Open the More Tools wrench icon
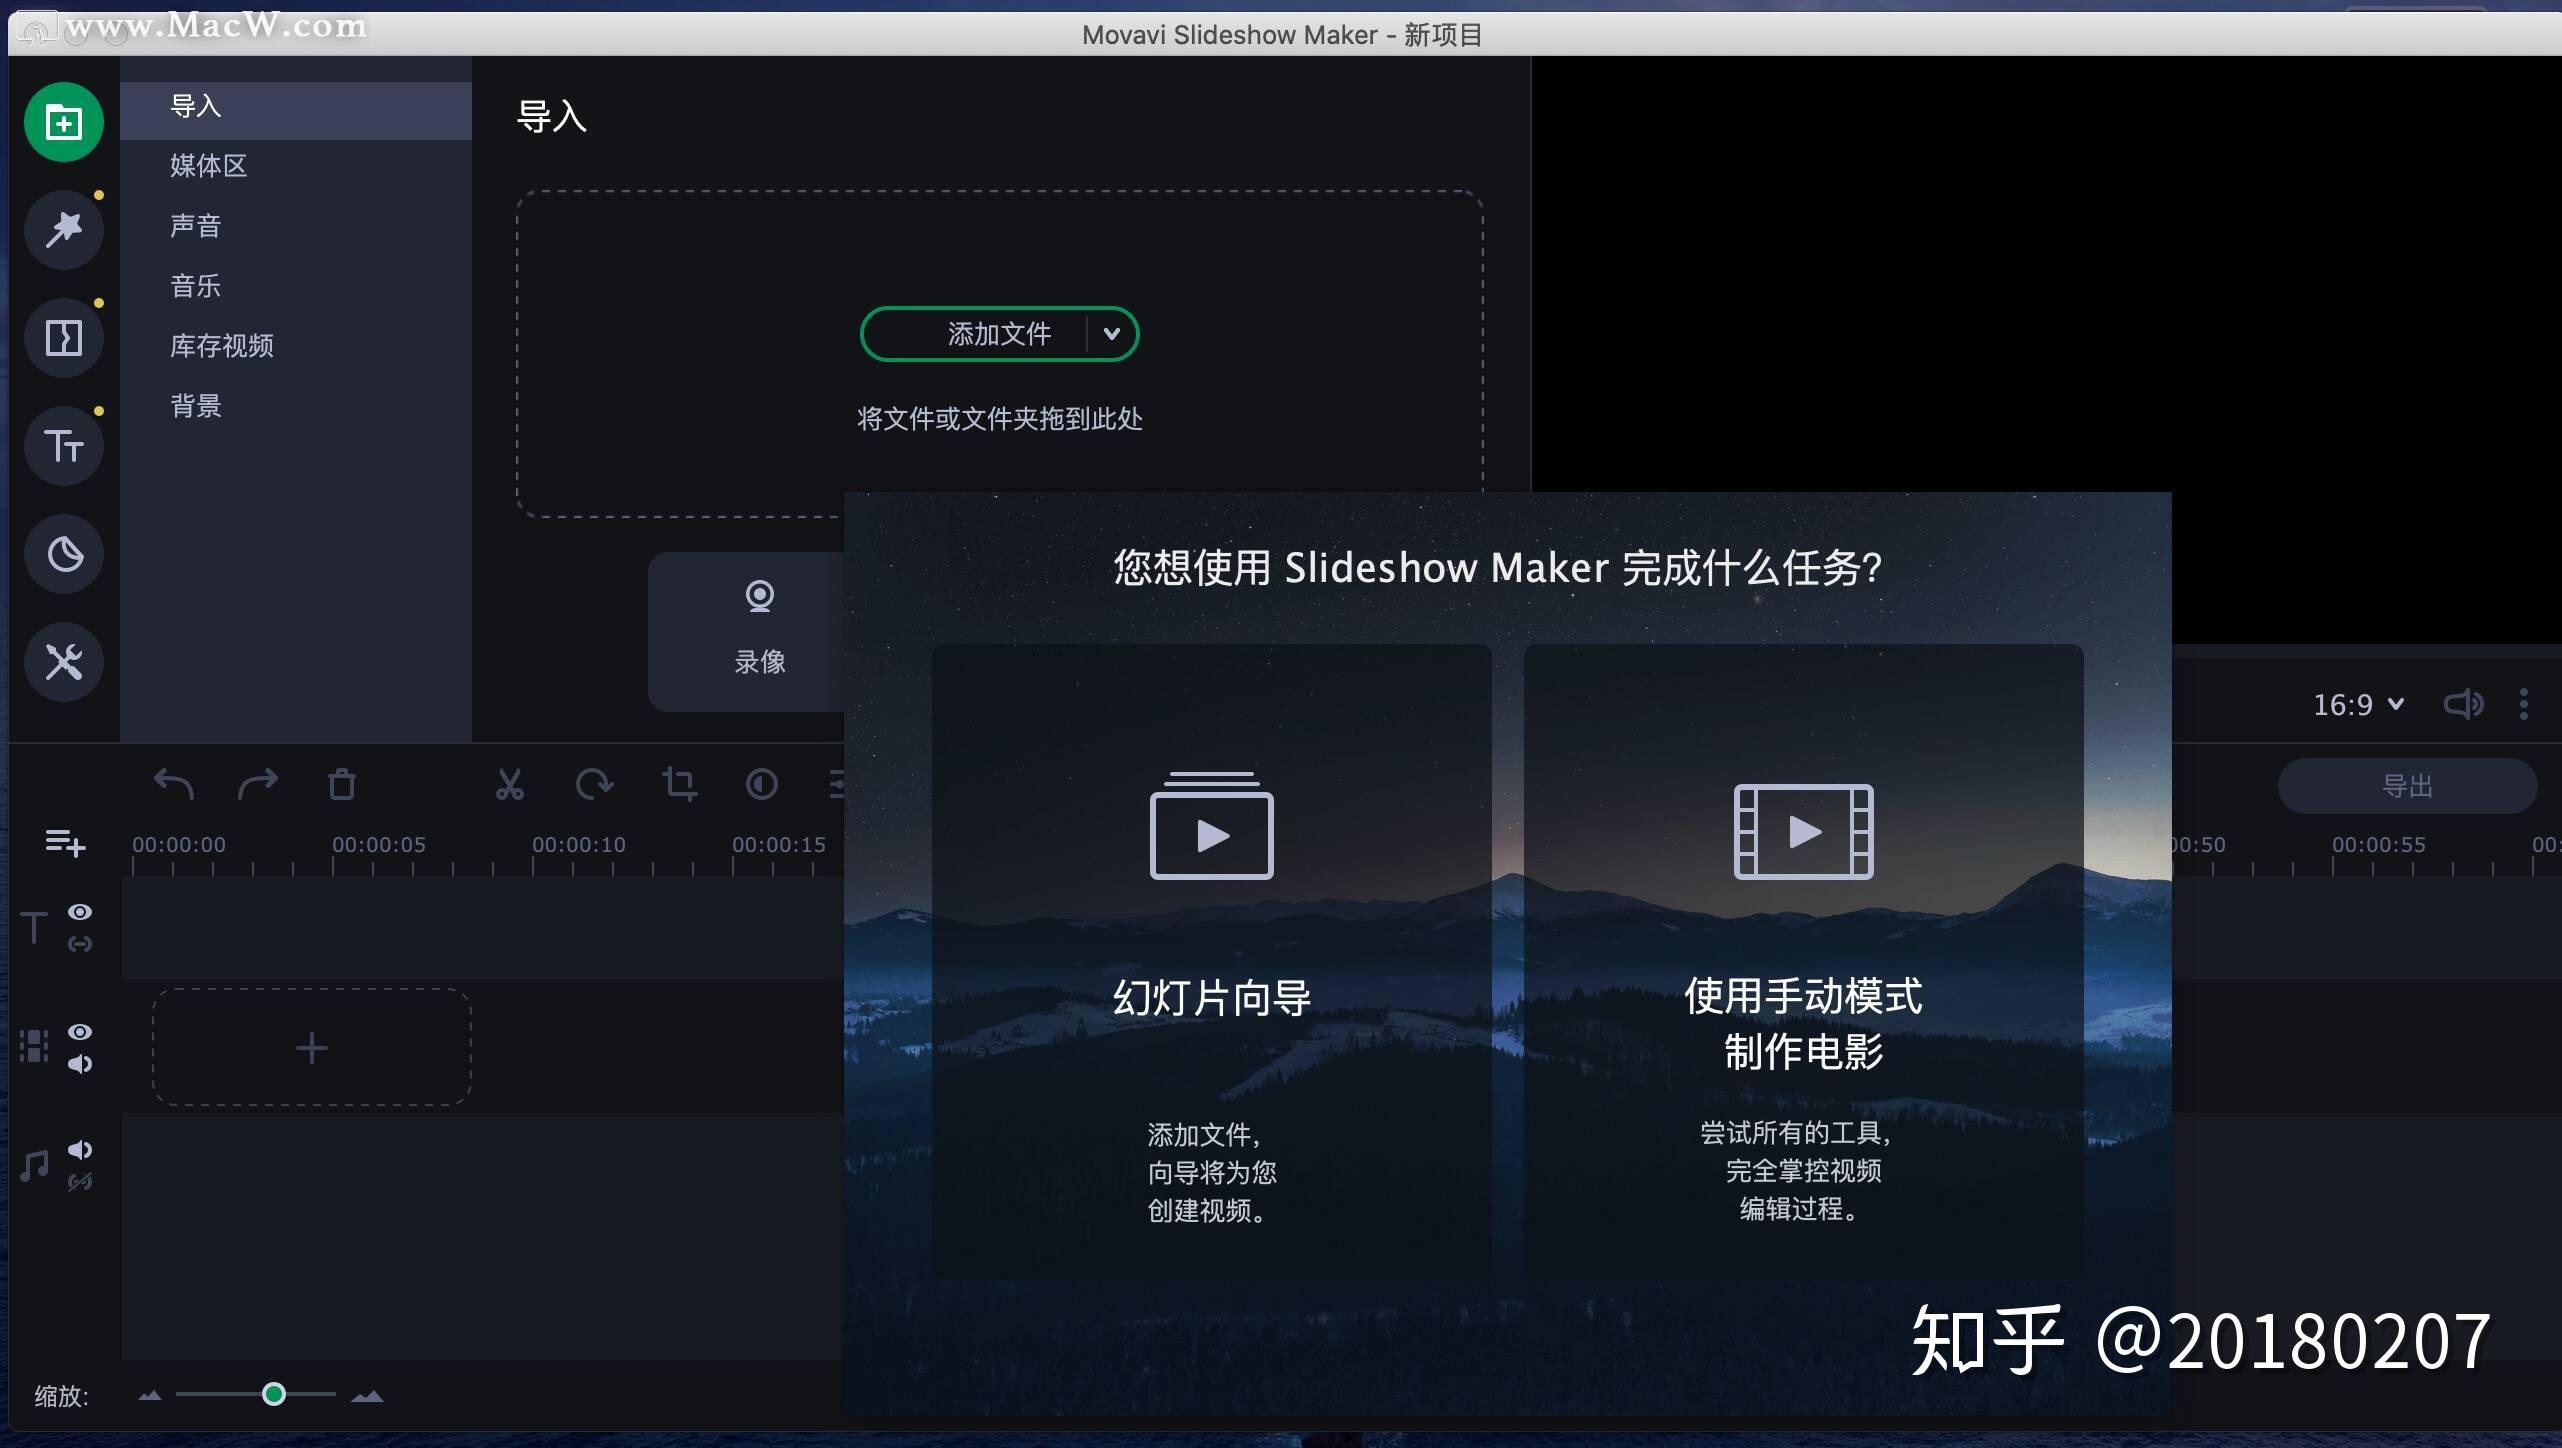 point(64,662)
